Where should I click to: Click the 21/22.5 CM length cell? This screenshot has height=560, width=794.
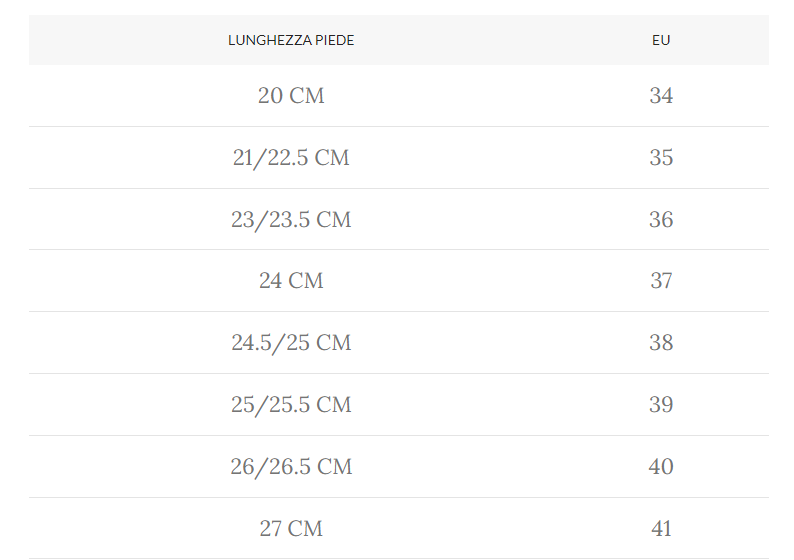291,158
